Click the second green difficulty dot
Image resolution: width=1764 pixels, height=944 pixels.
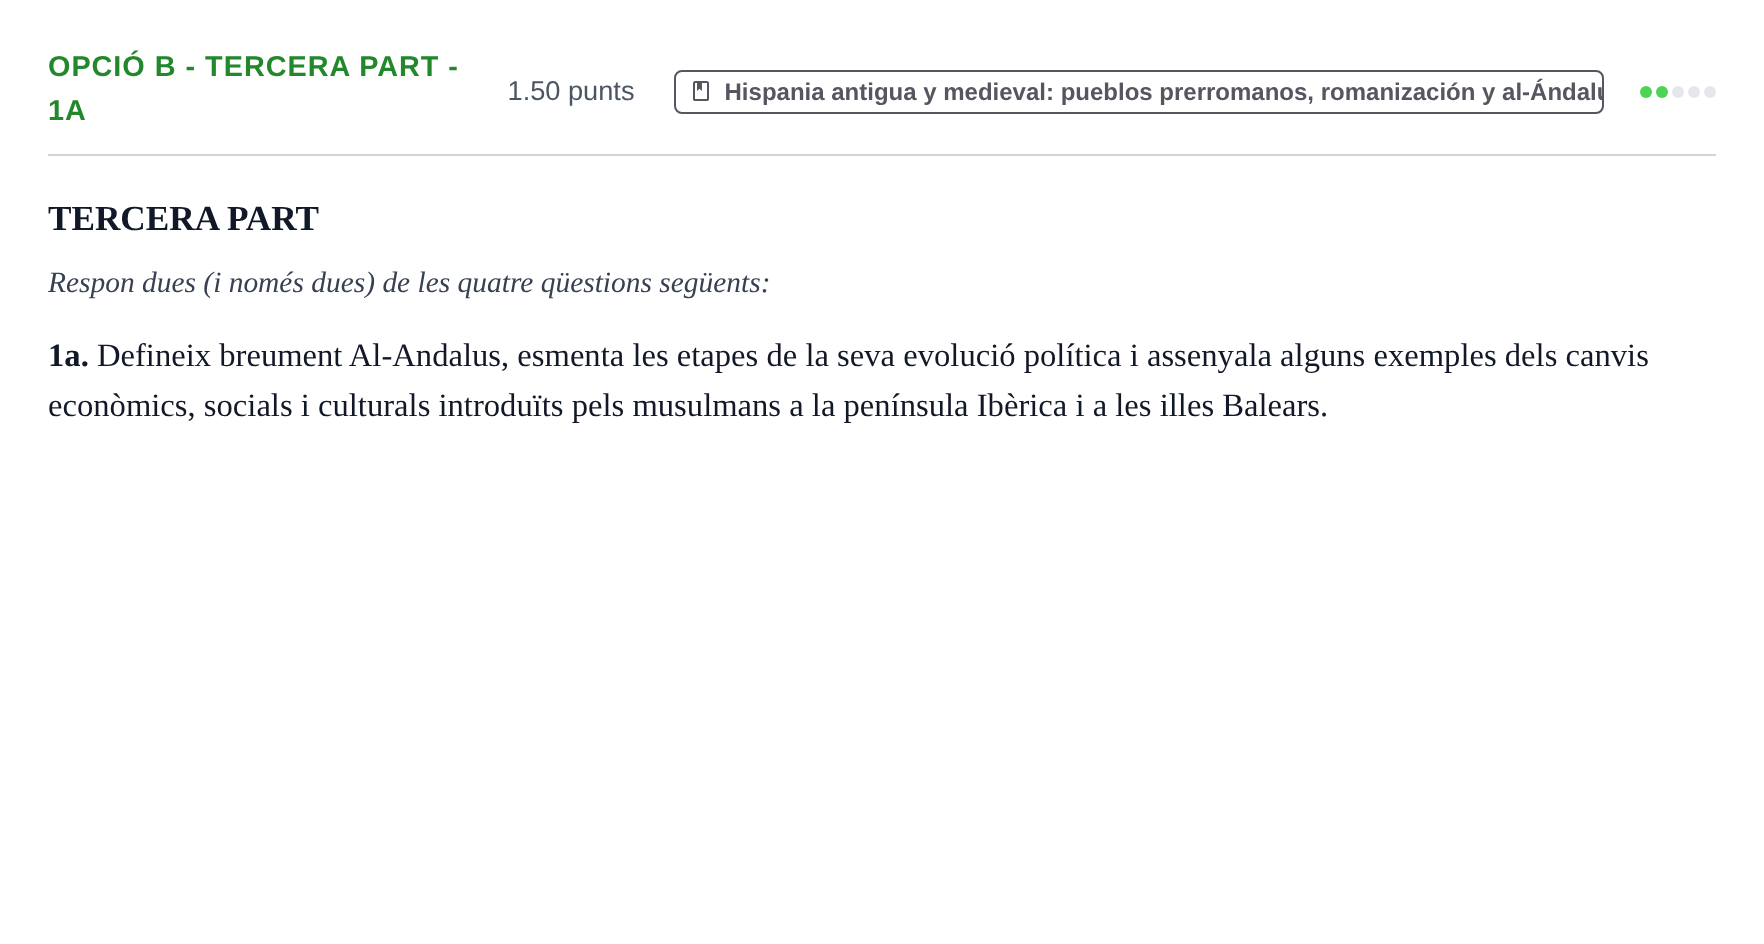click(1662, 92)
